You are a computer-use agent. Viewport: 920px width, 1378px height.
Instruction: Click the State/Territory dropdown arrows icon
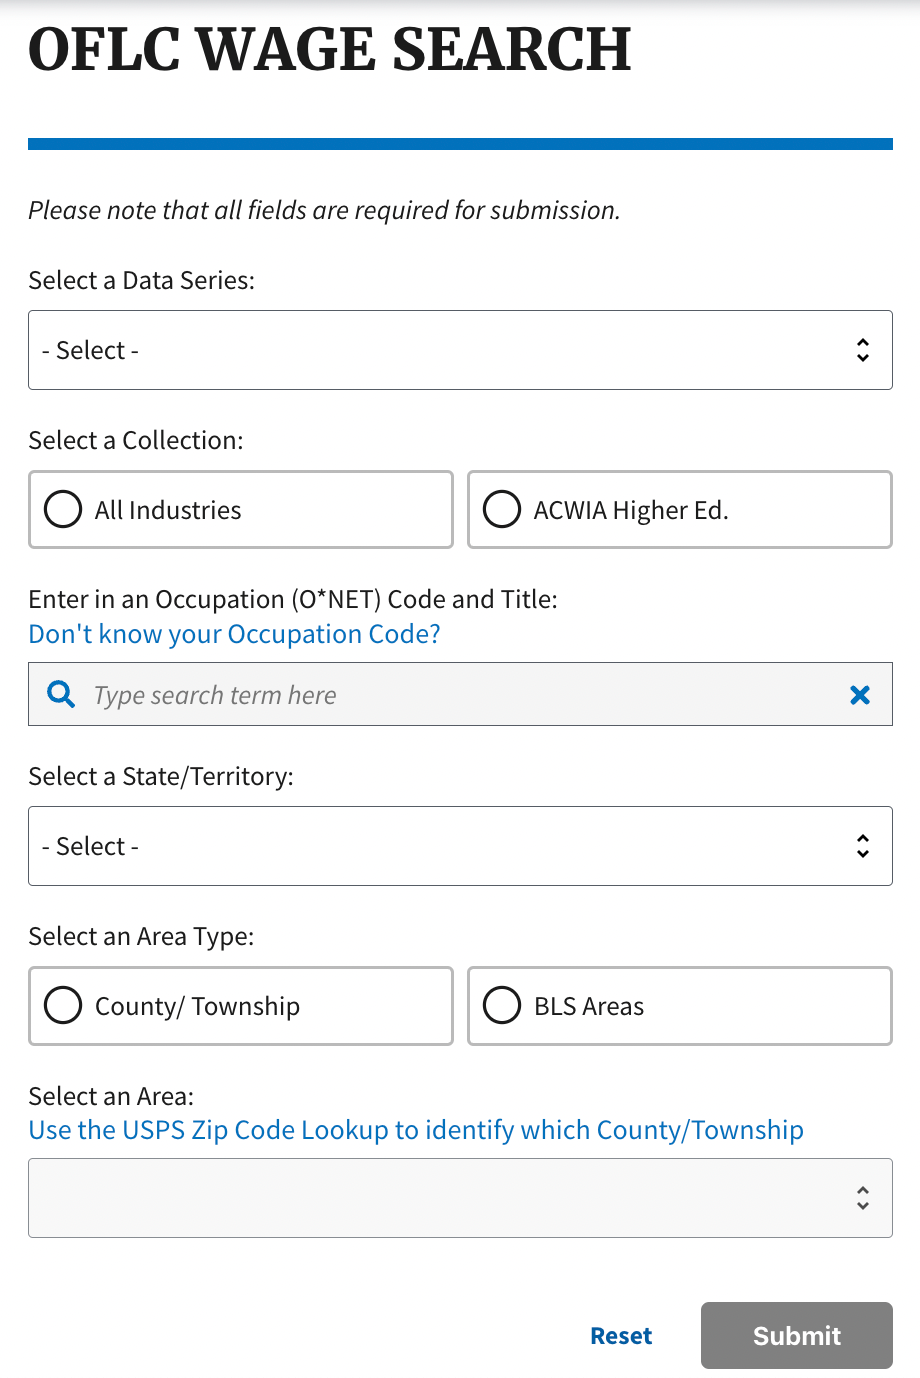(x=862, y=846)
